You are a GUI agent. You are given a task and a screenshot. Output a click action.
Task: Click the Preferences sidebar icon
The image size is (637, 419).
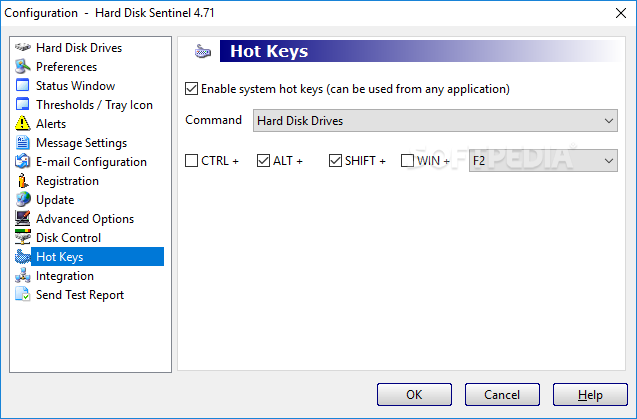(23, 66)
